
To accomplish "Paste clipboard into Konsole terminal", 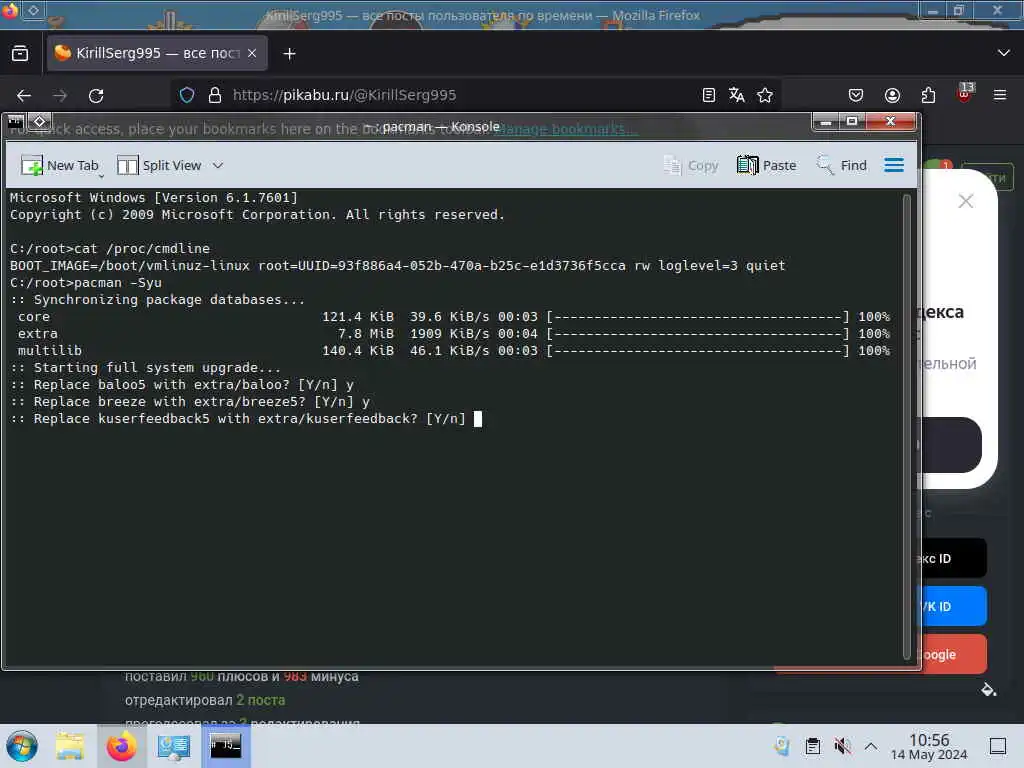I will [766, 166].
